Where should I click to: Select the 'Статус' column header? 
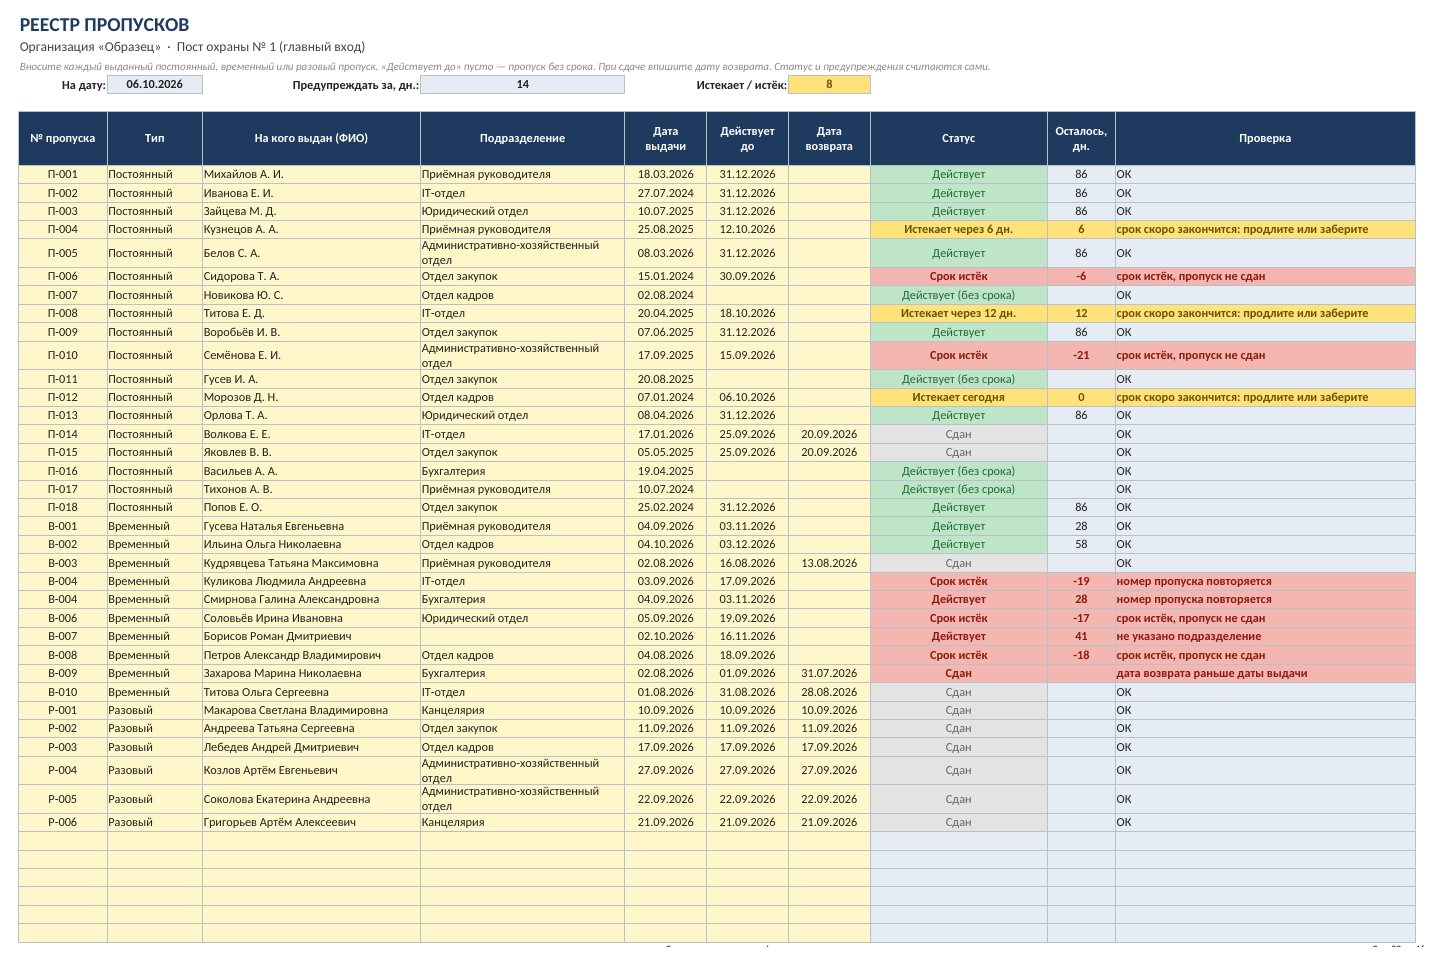[958, 139]
